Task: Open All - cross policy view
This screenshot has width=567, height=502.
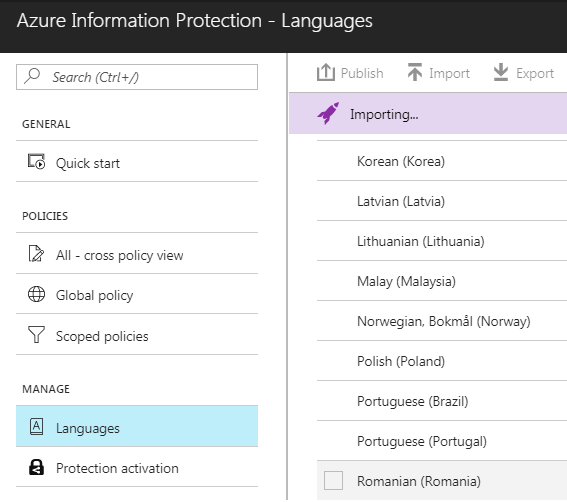Action: tap(137, 254)
